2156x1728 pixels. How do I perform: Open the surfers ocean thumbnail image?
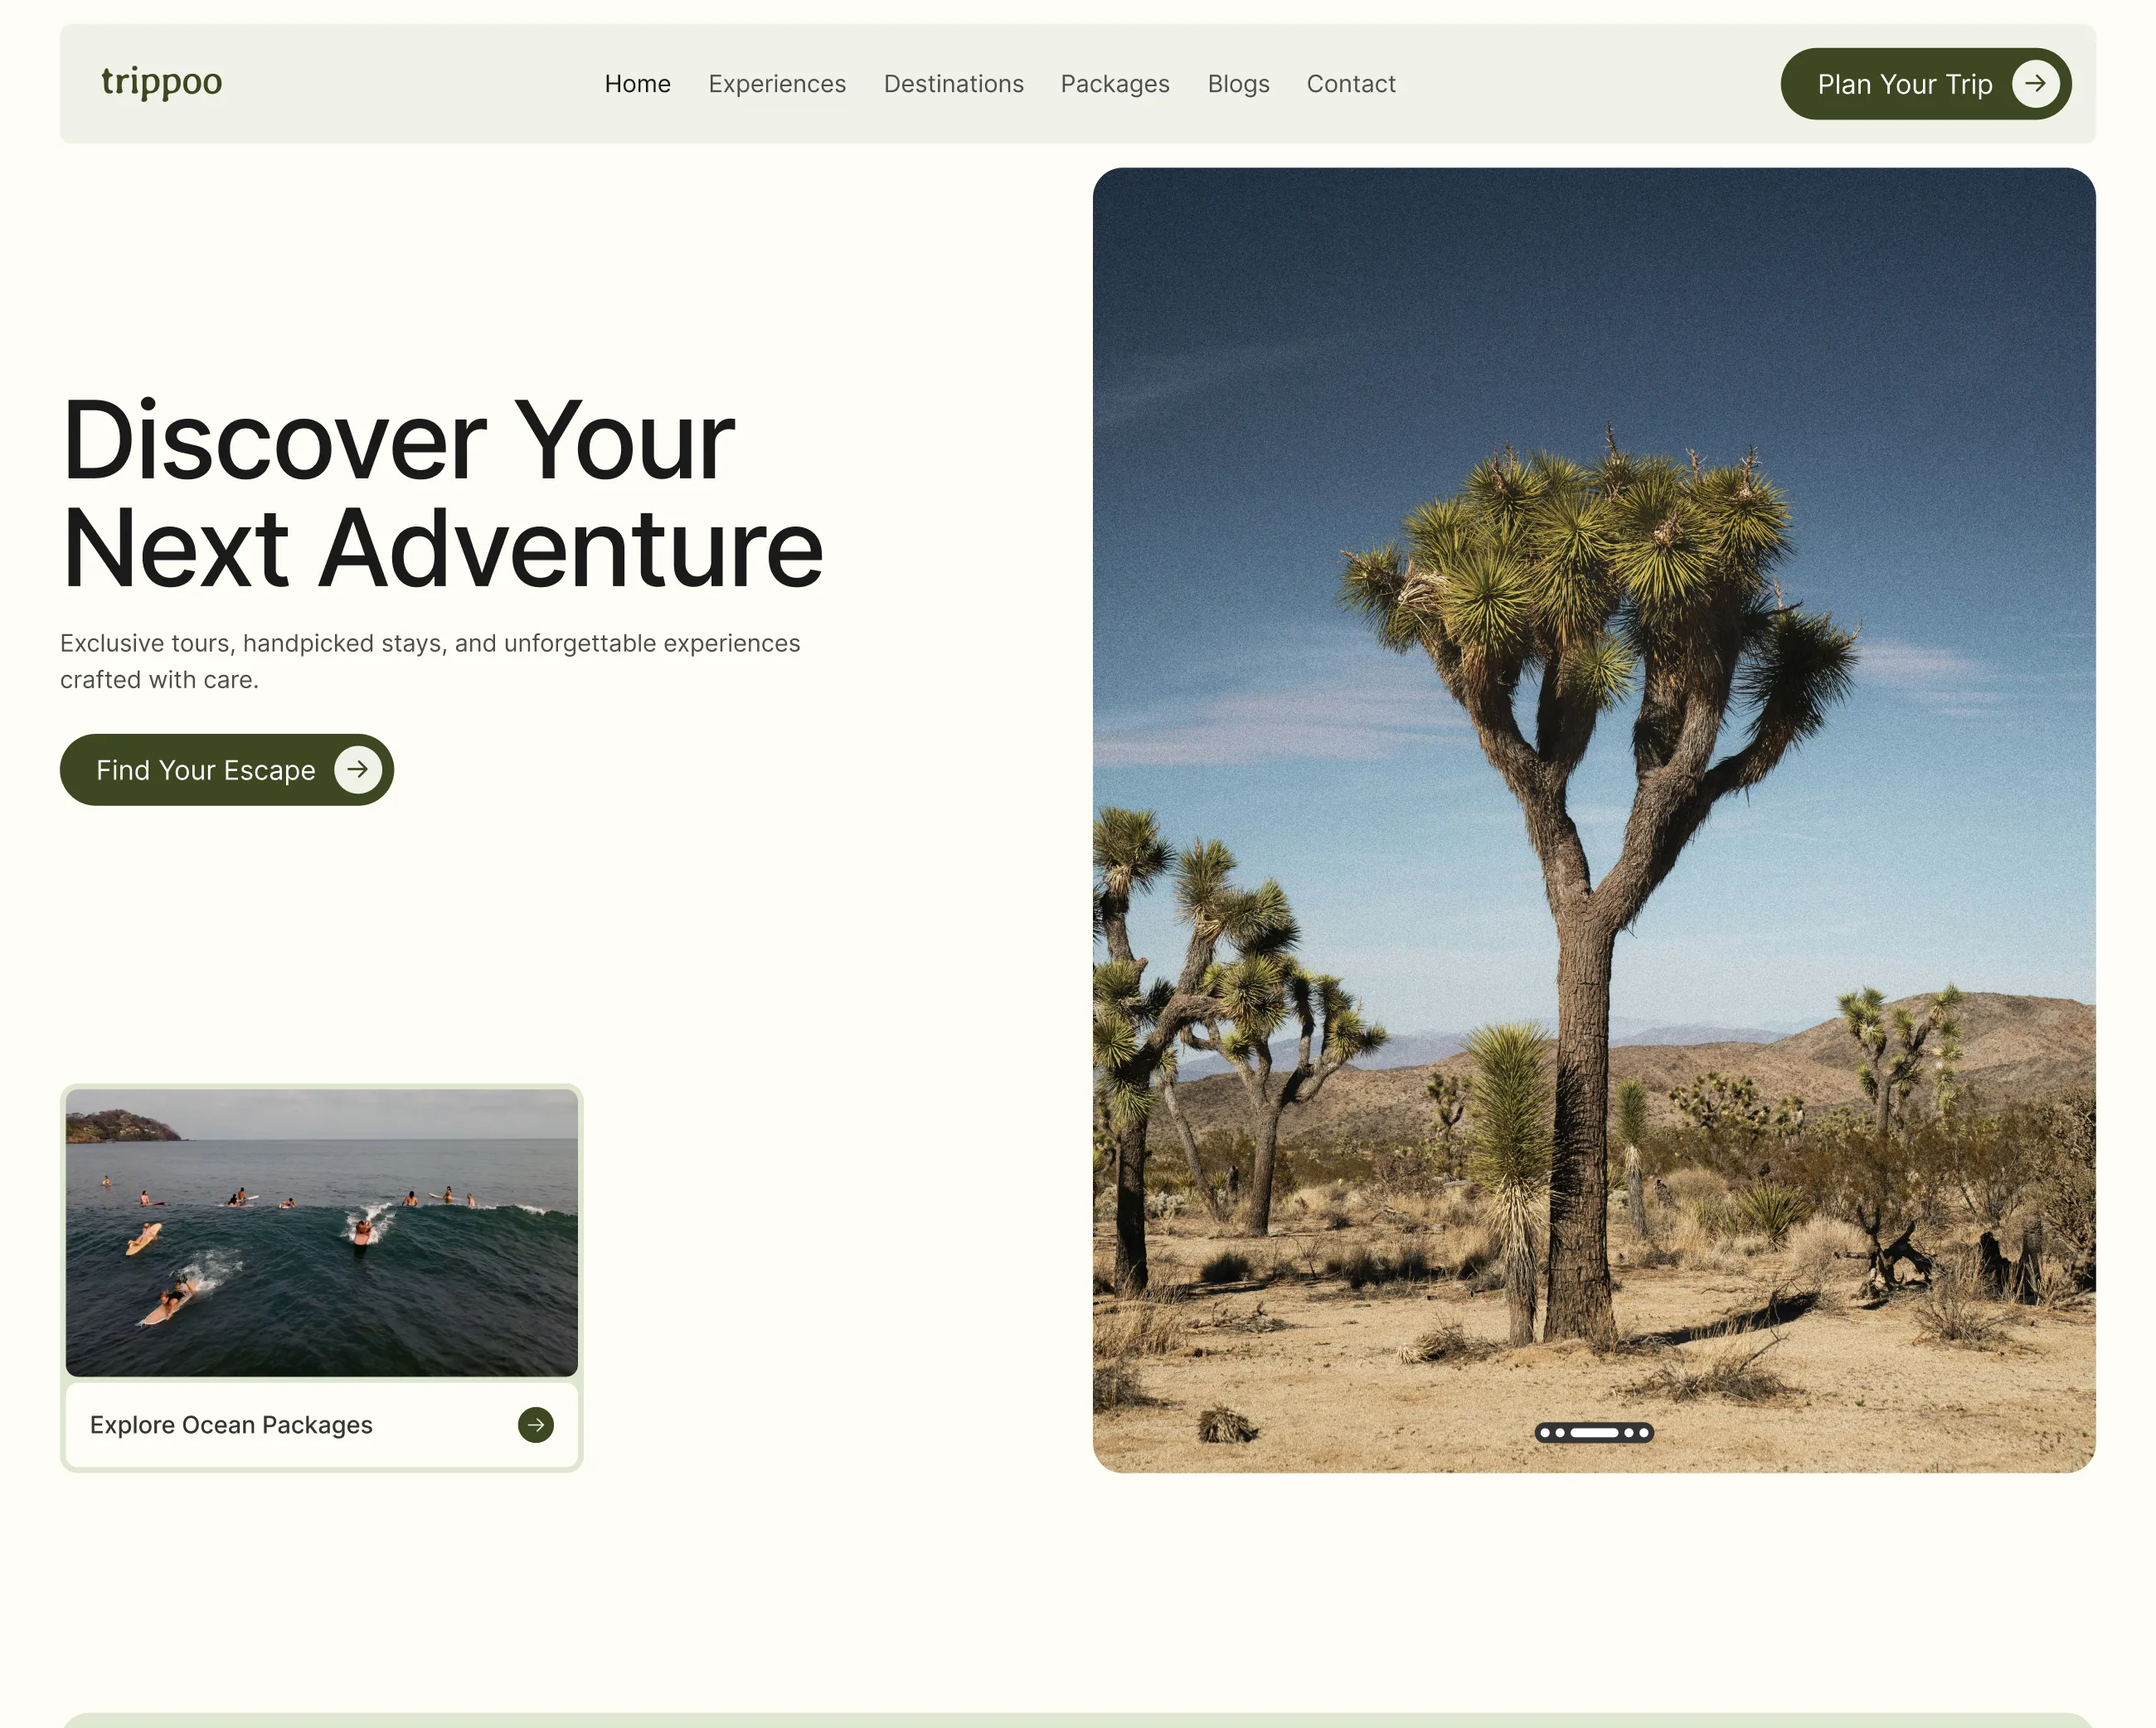pyautogui.click(x=321, y=1232)
